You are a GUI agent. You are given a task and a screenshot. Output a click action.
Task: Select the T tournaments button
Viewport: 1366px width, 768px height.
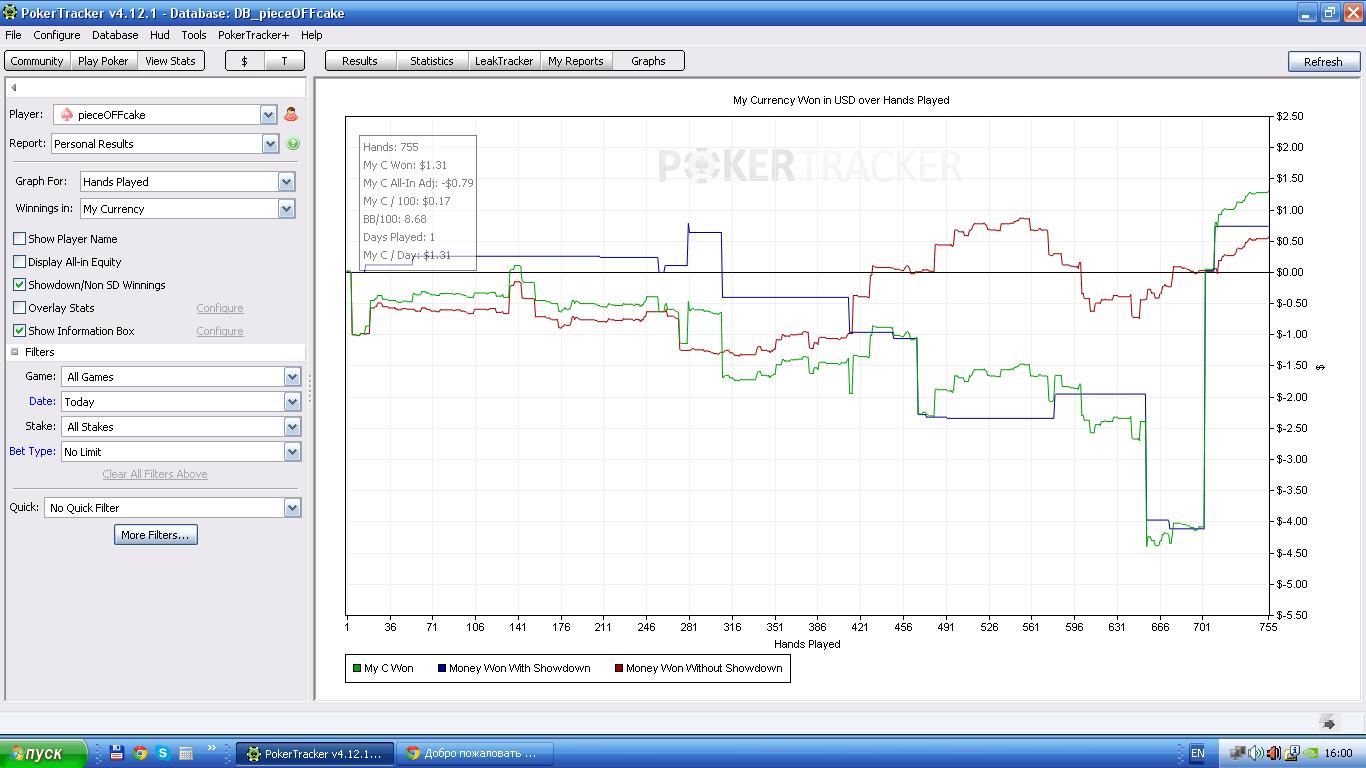point(284,61)
